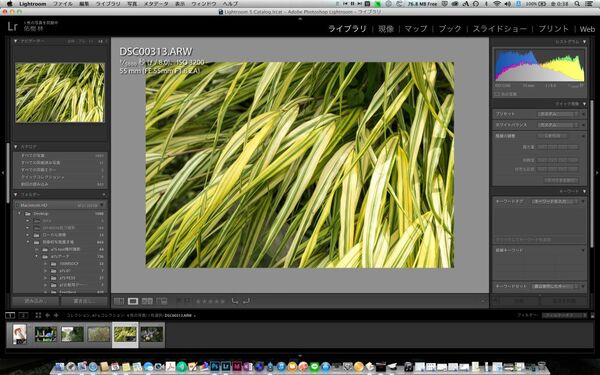Open the ブック module
Viewport: 600px width, 375px height.
click(450, 29)
